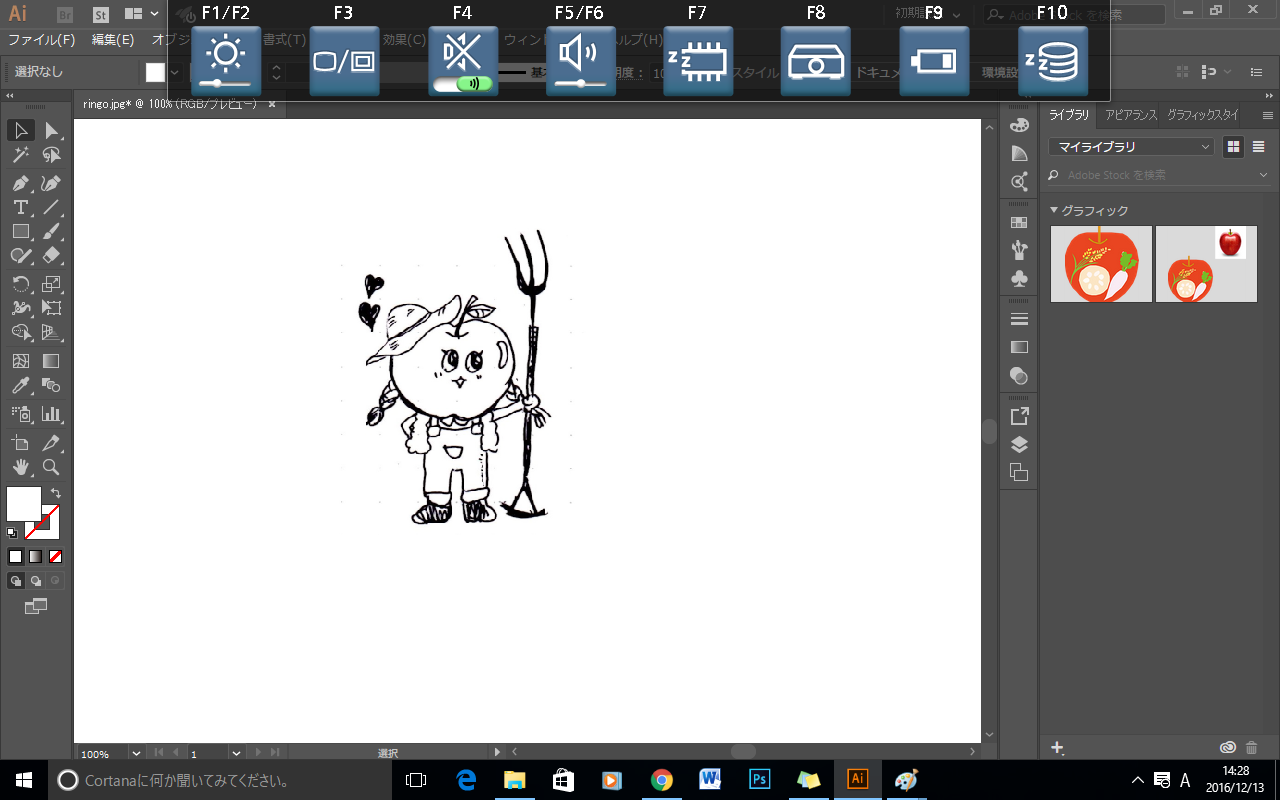Pick the Paintbrush tool

tap(51, 232)
